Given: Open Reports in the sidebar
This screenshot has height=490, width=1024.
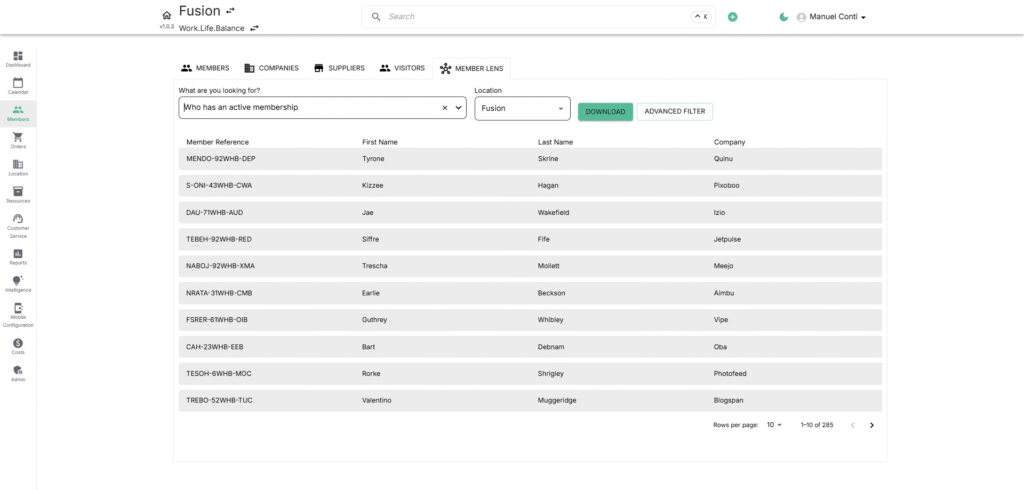Looking at the screenshot, I should click(18, 257).
